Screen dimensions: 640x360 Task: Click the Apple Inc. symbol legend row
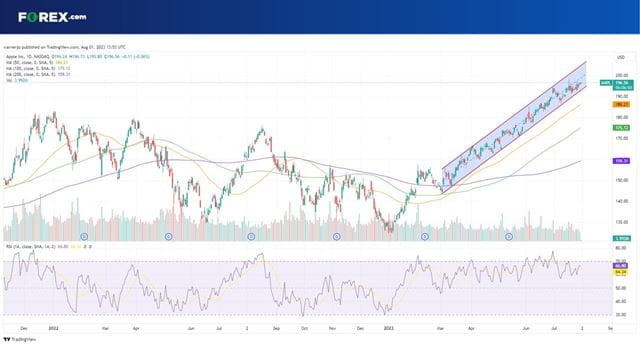pyautogui.click(x=78, y=57)
